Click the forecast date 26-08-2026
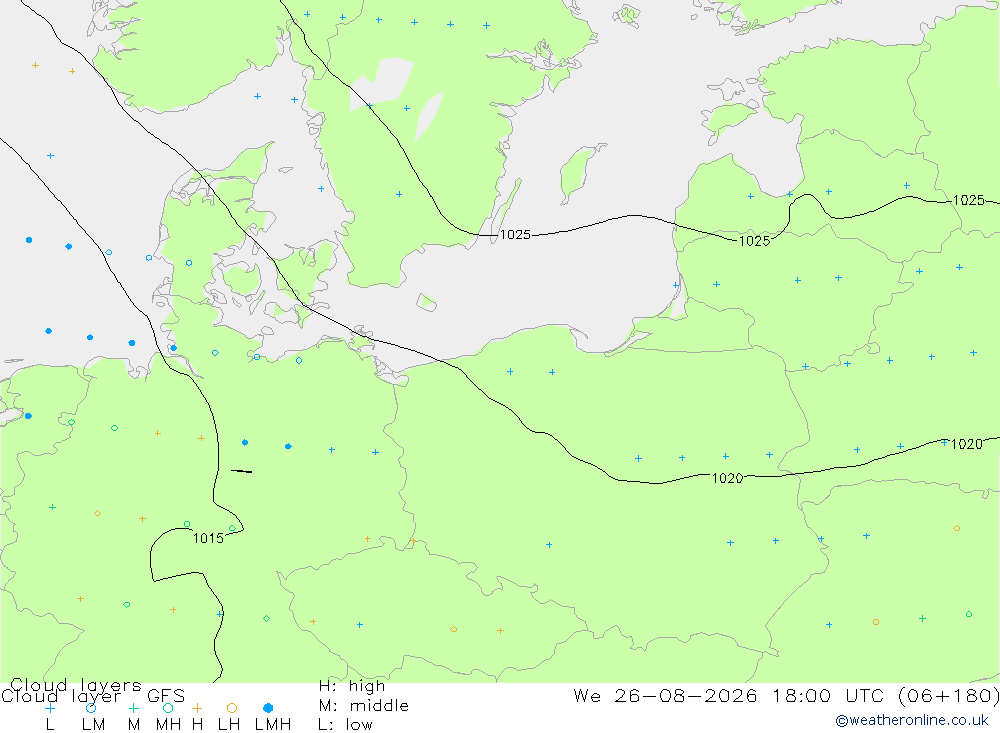Screen dimensions: 1000x733 [686, 695]
